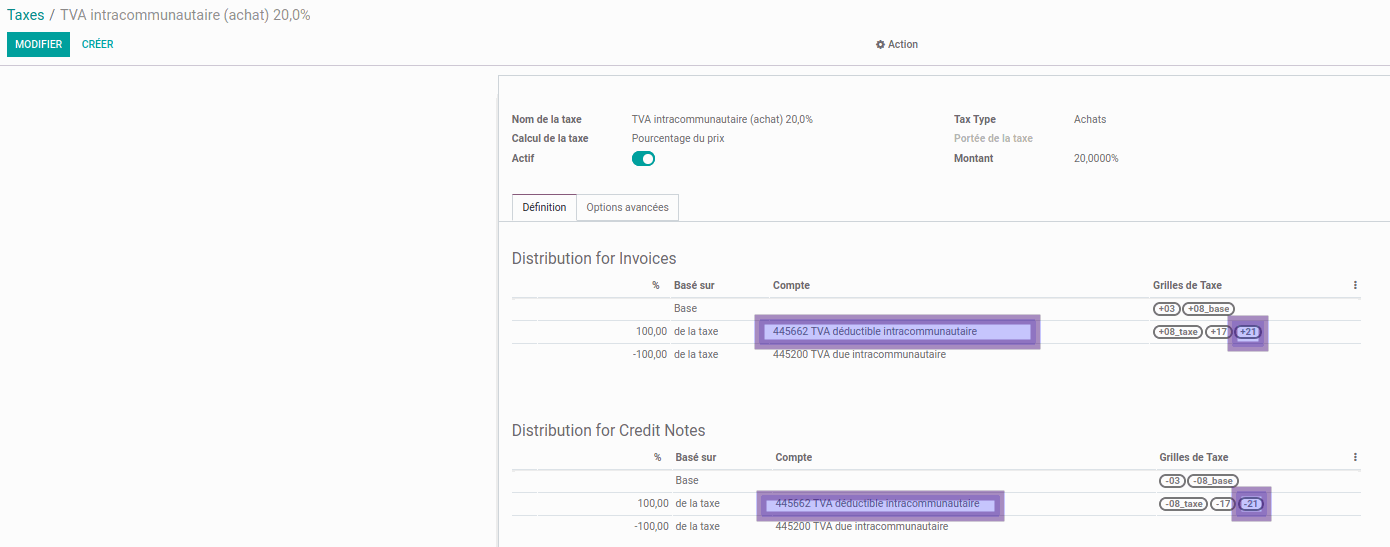Image resolution: width=1390 pixels, height=547 pixels.
Task: Open the Action gear menu
Action: tap(897, 45)
